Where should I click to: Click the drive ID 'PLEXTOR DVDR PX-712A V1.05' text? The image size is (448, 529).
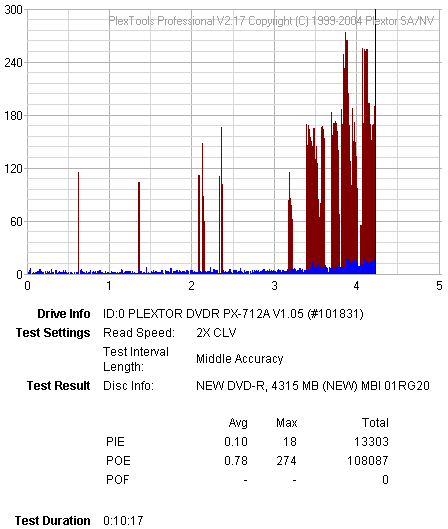click(x=233, y=314)
